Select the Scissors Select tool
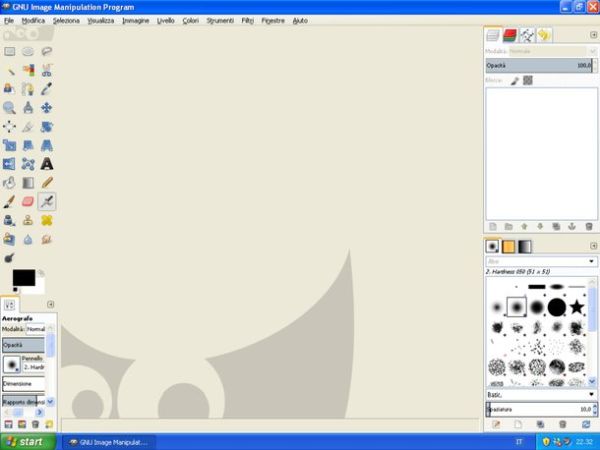This screenshot has height=450, width=600. 47,70
